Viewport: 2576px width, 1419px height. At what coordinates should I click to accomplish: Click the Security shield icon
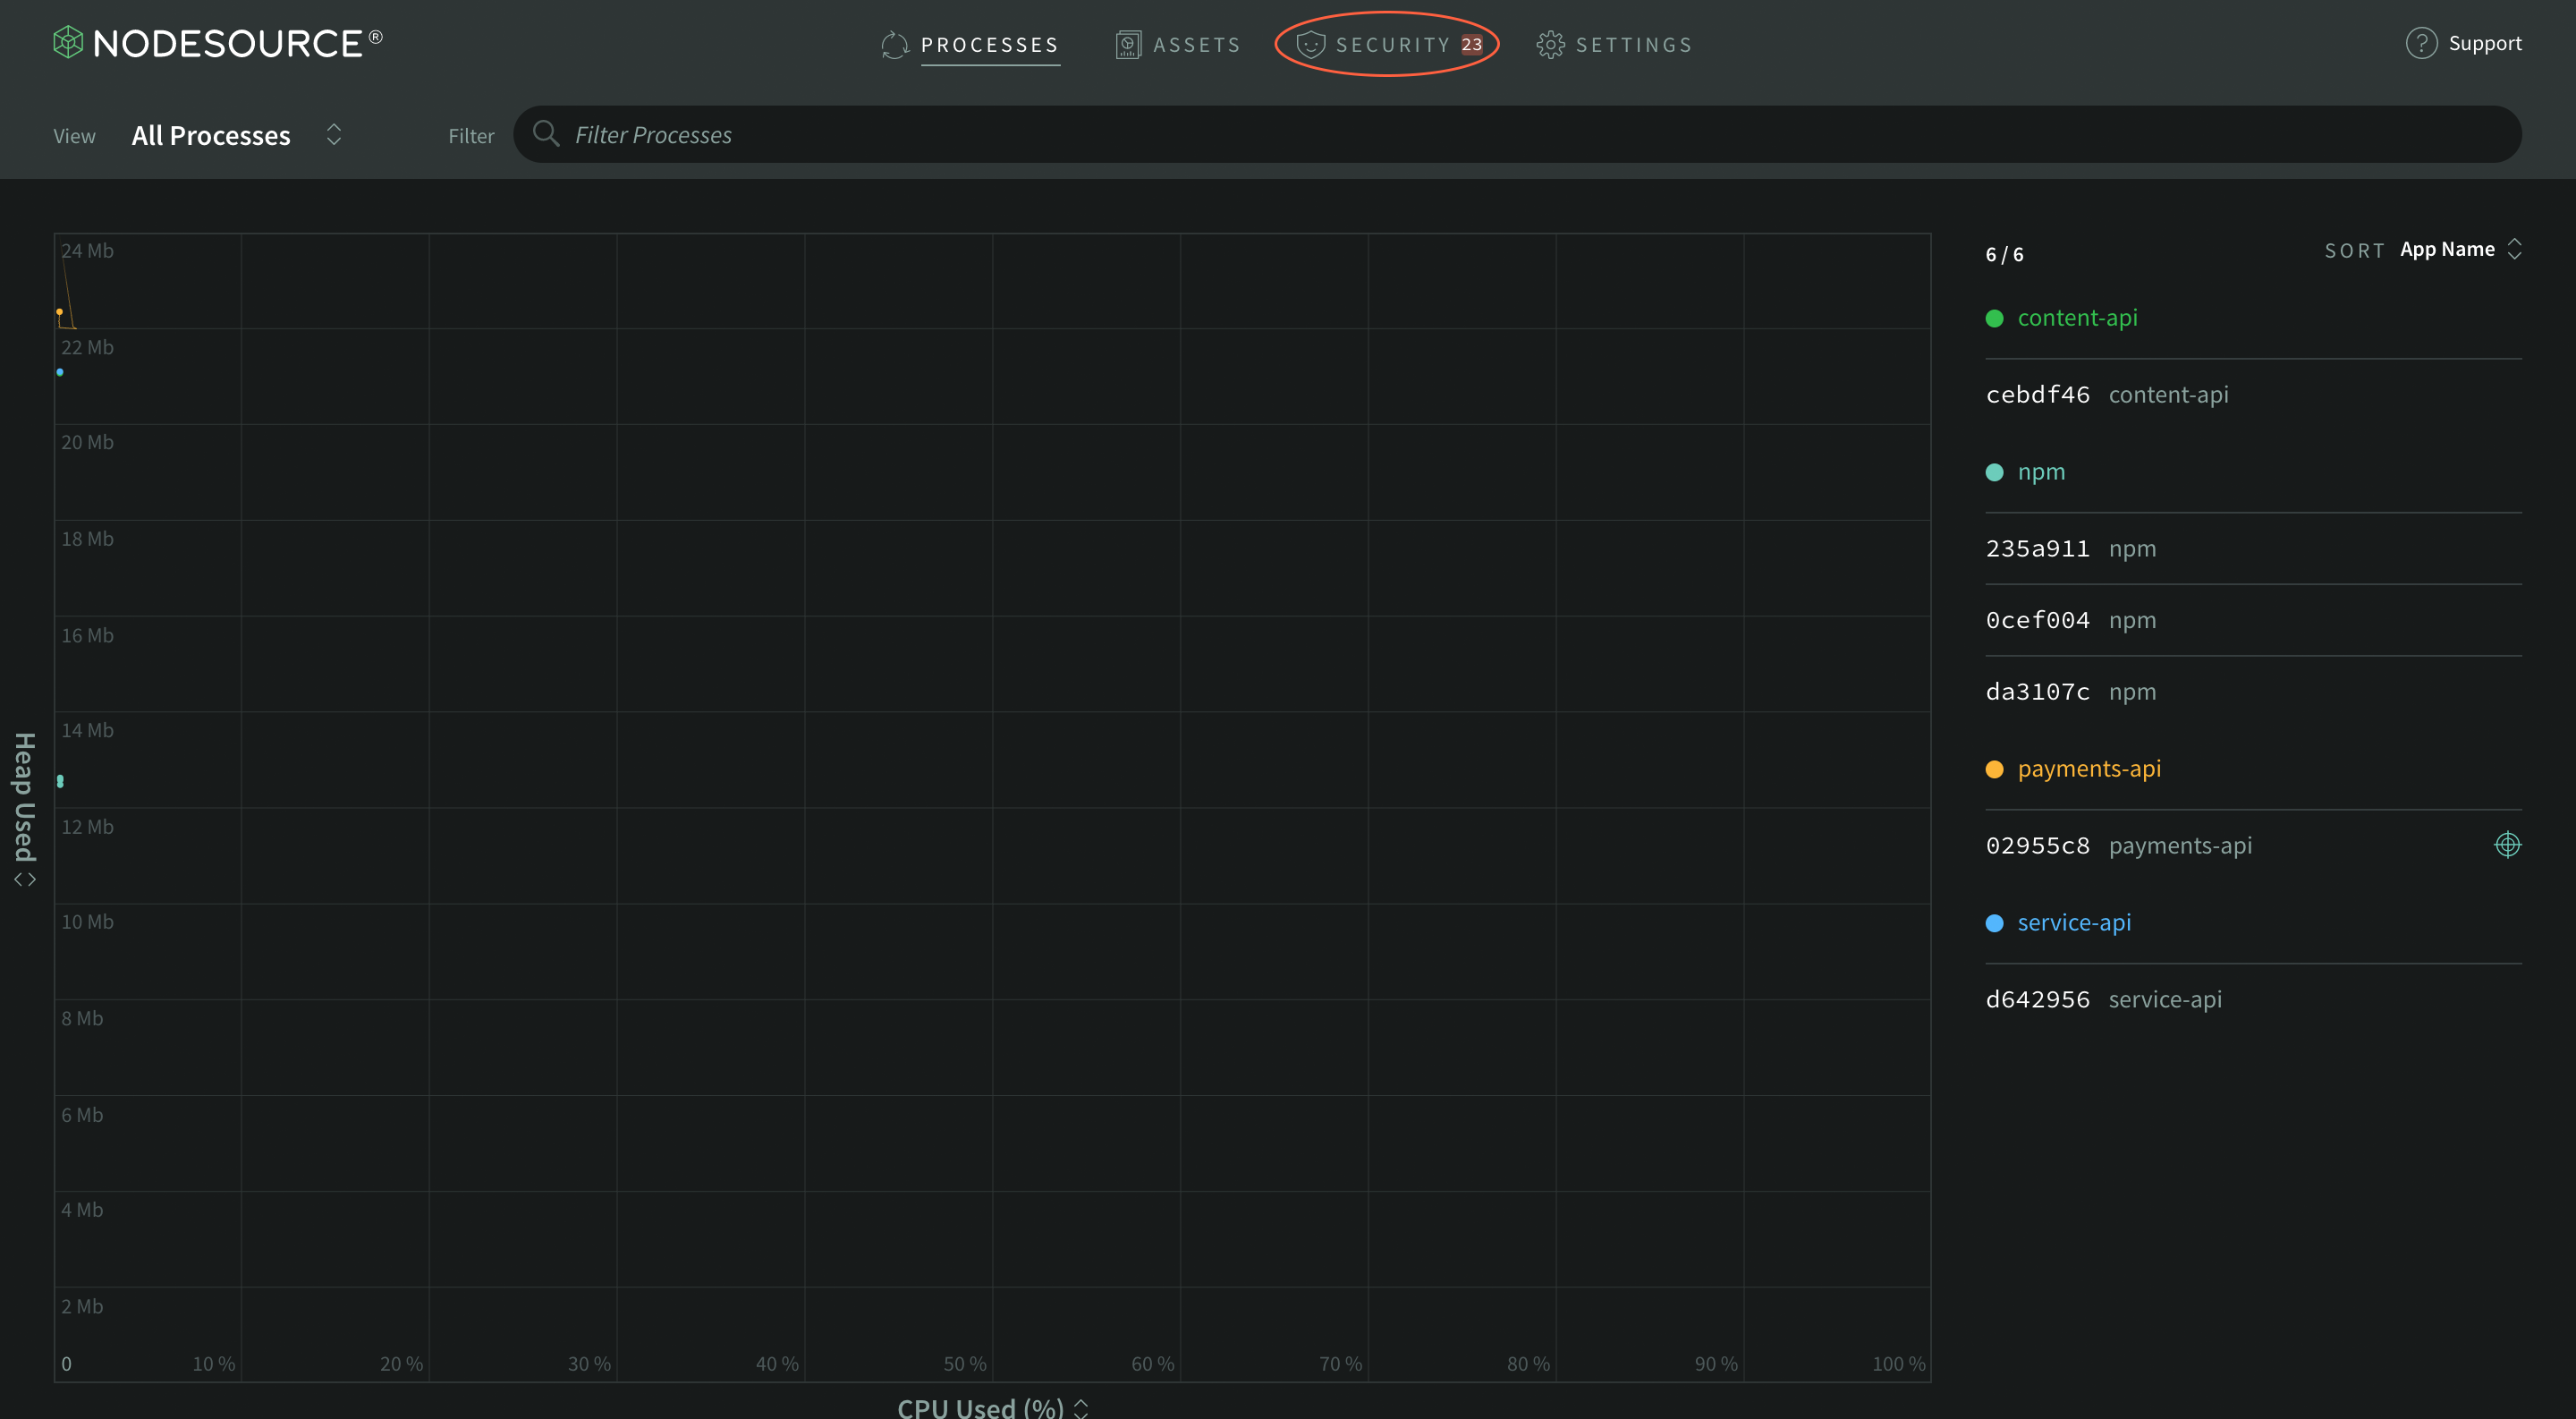point(1310,45)
